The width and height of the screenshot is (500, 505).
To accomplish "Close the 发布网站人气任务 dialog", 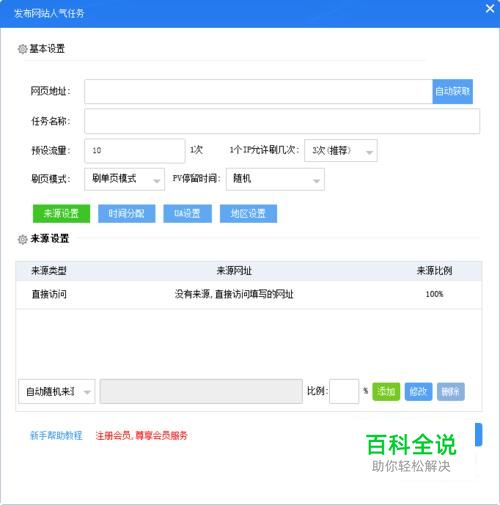I will pyautogui.click(x=490, y=9).
